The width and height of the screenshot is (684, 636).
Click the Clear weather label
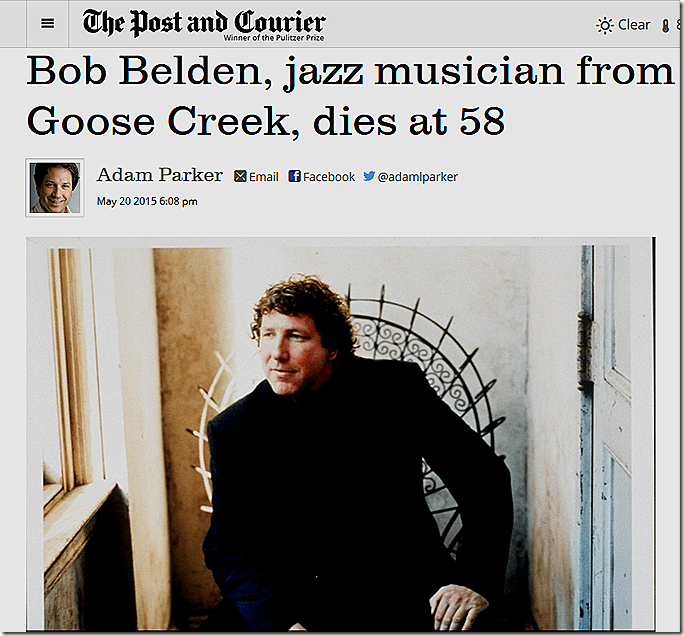coord(634,25)
